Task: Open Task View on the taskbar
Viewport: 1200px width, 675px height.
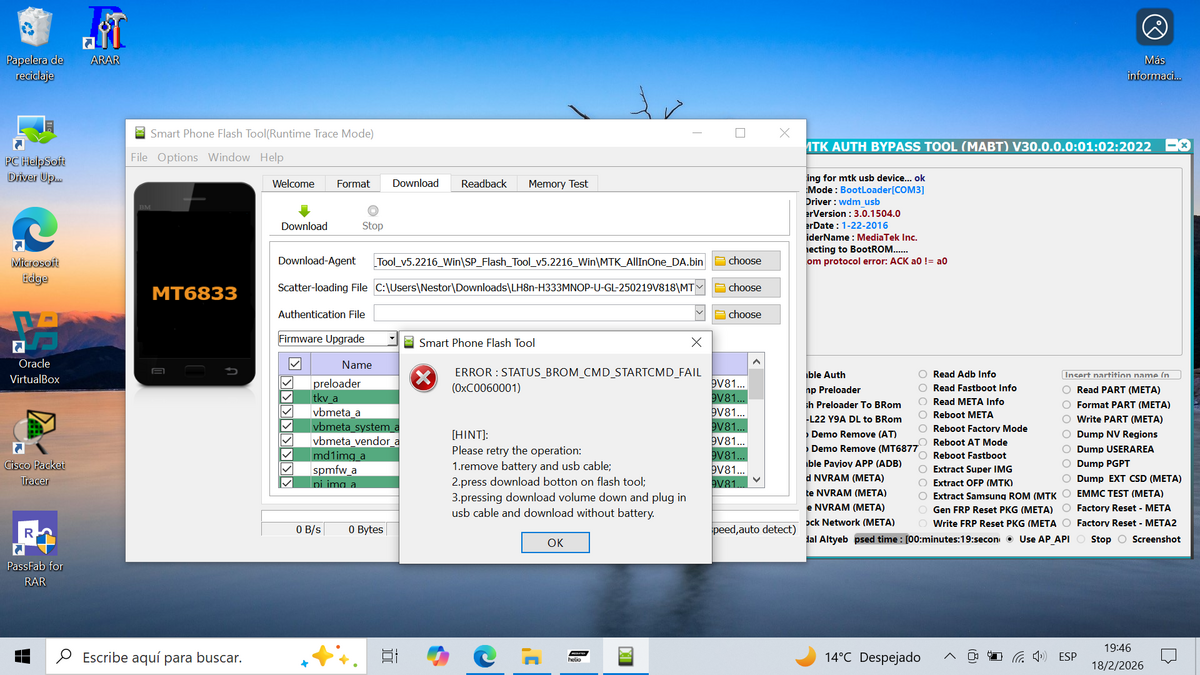Action: [x=390, y=657]
